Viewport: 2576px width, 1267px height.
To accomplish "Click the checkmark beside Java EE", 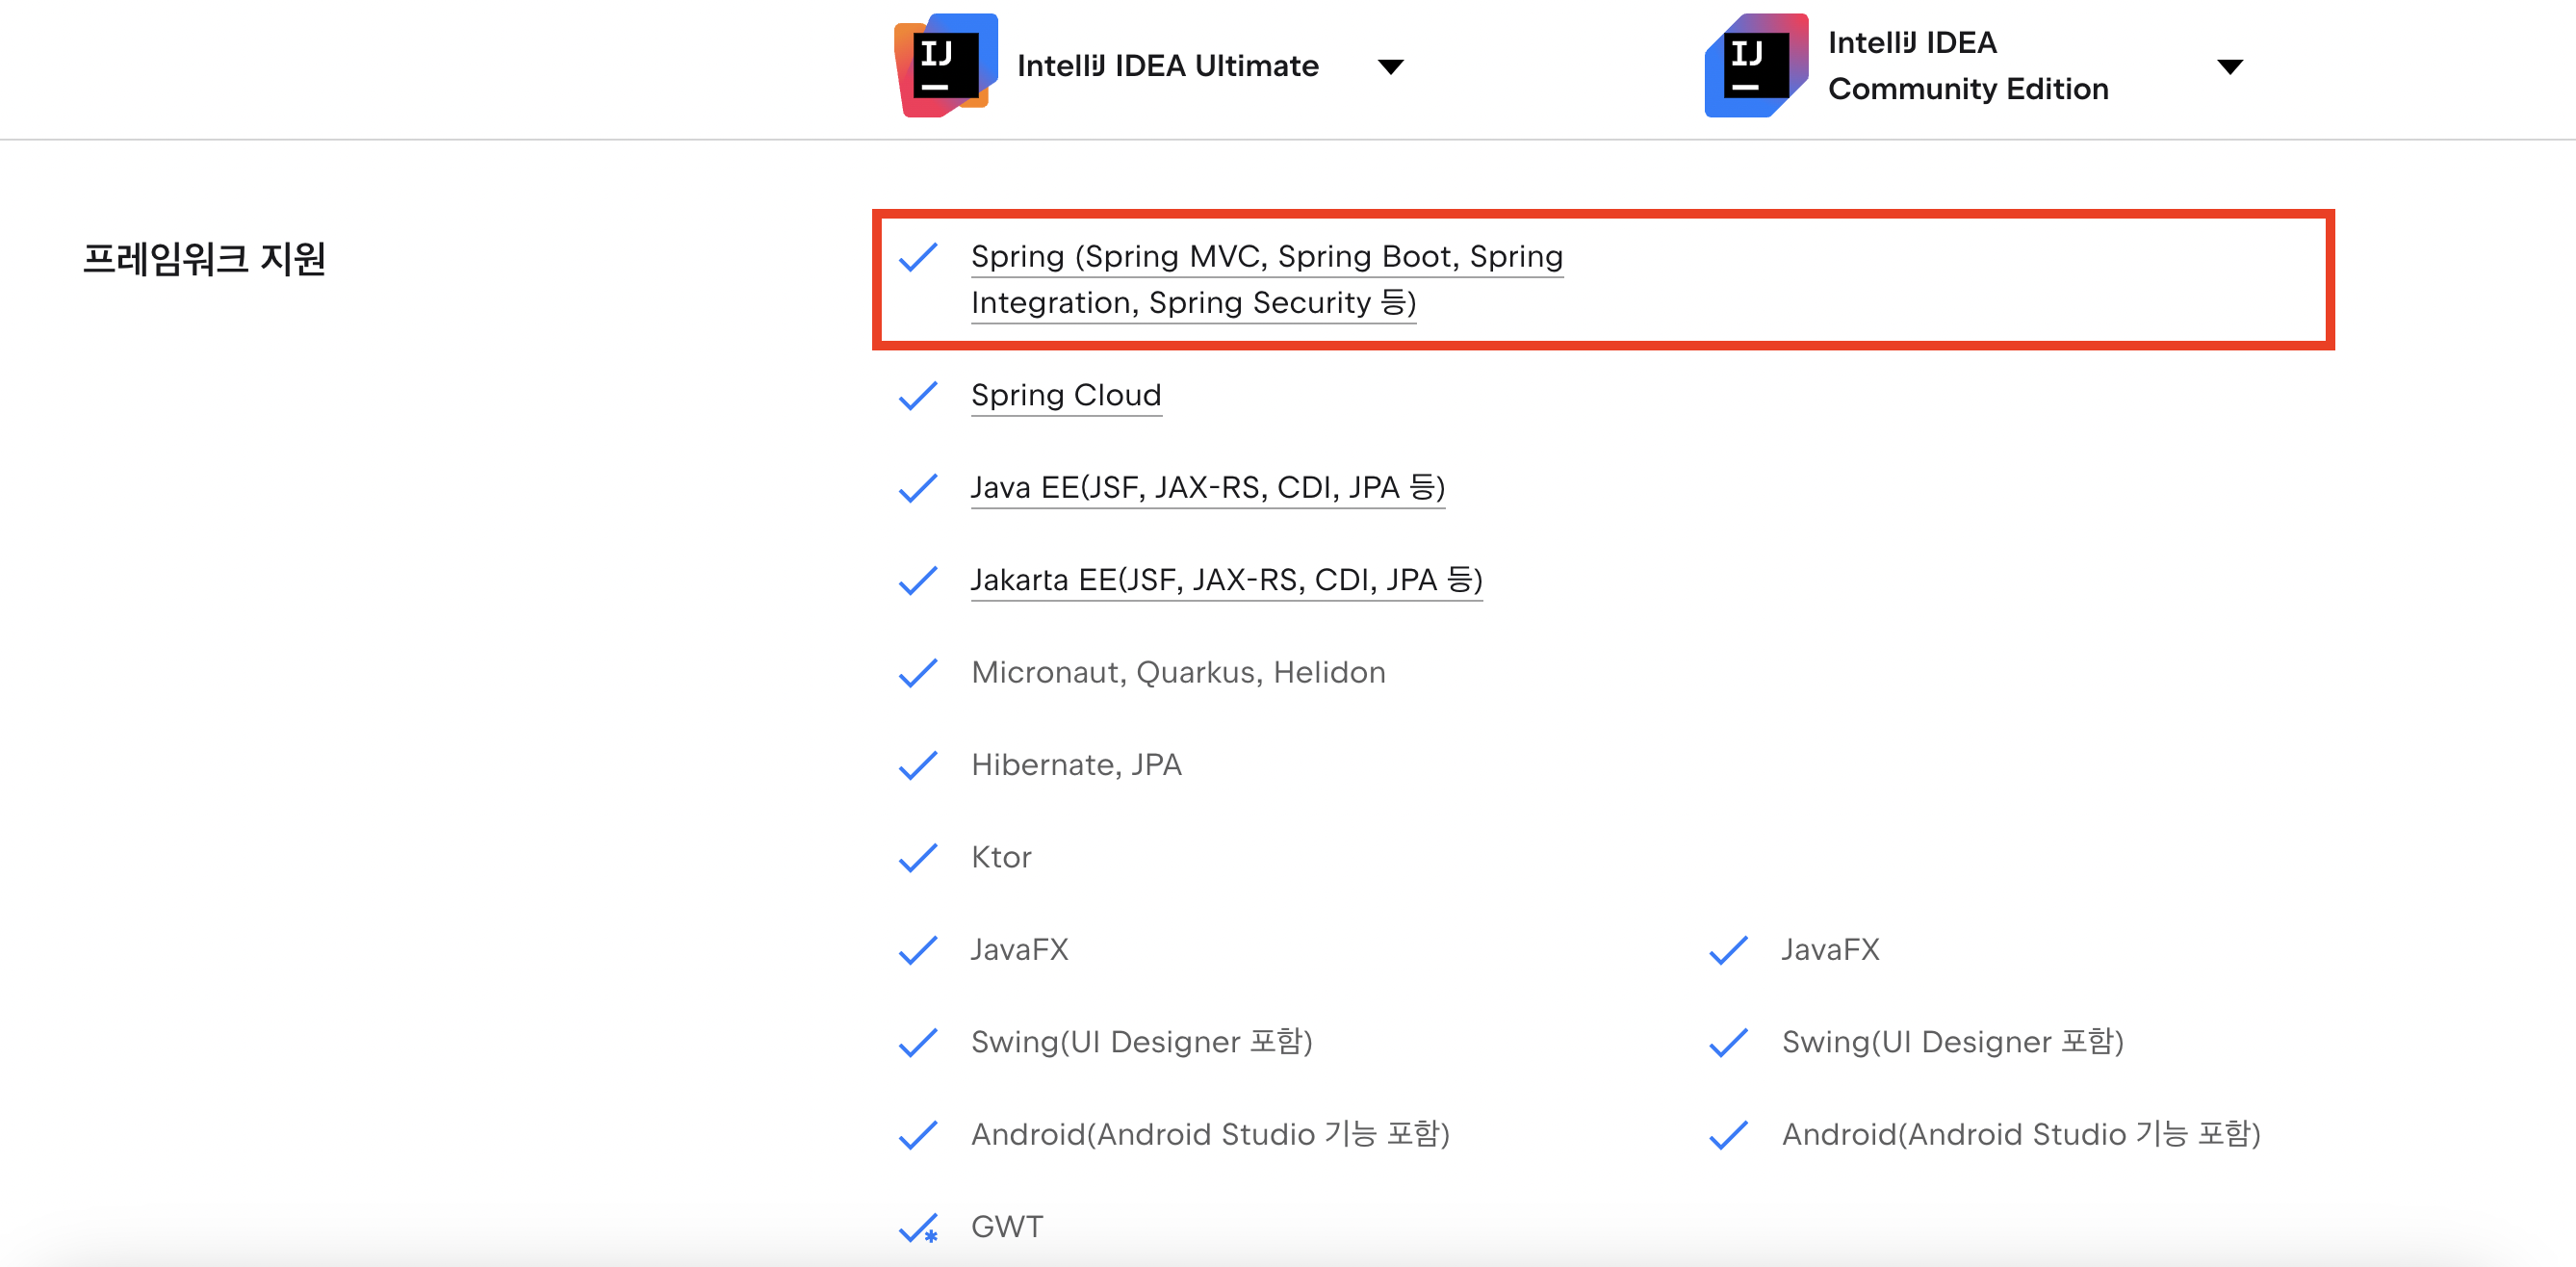I will [918, 488].
